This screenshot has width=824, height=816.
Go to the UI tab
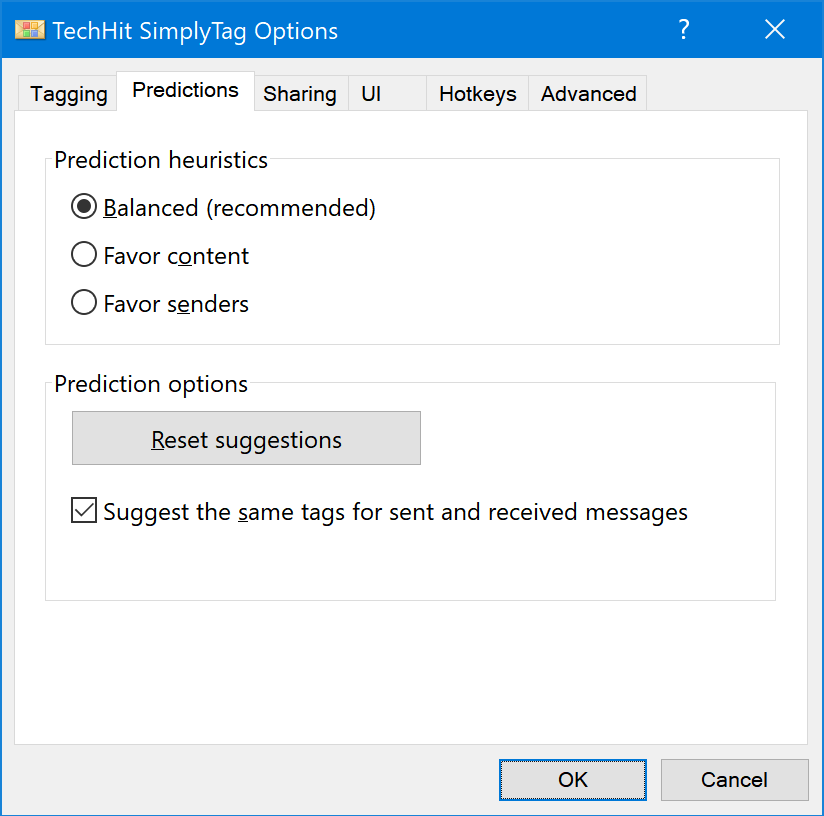(387, 94)
